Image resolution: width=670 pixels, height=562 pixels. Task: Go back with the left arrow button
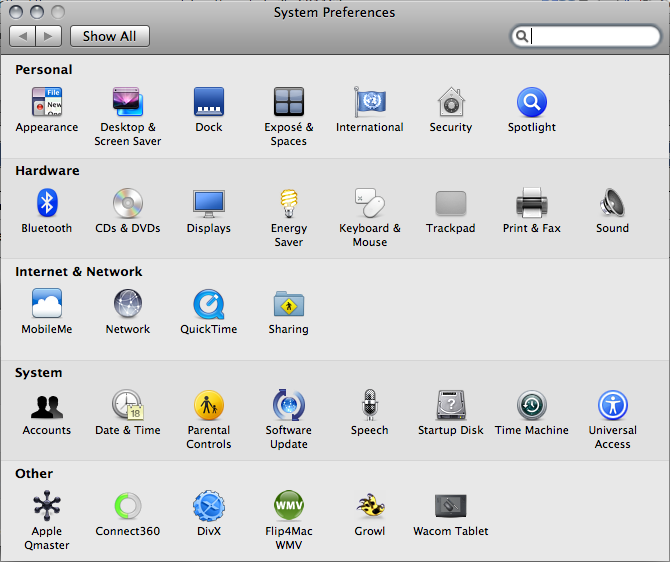coord(23,36)
